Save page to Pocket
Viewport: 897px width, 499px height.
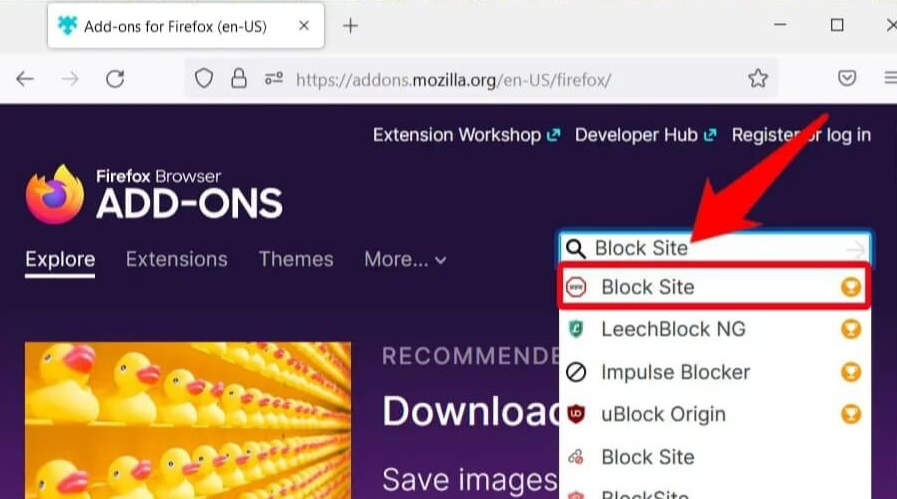847,78
